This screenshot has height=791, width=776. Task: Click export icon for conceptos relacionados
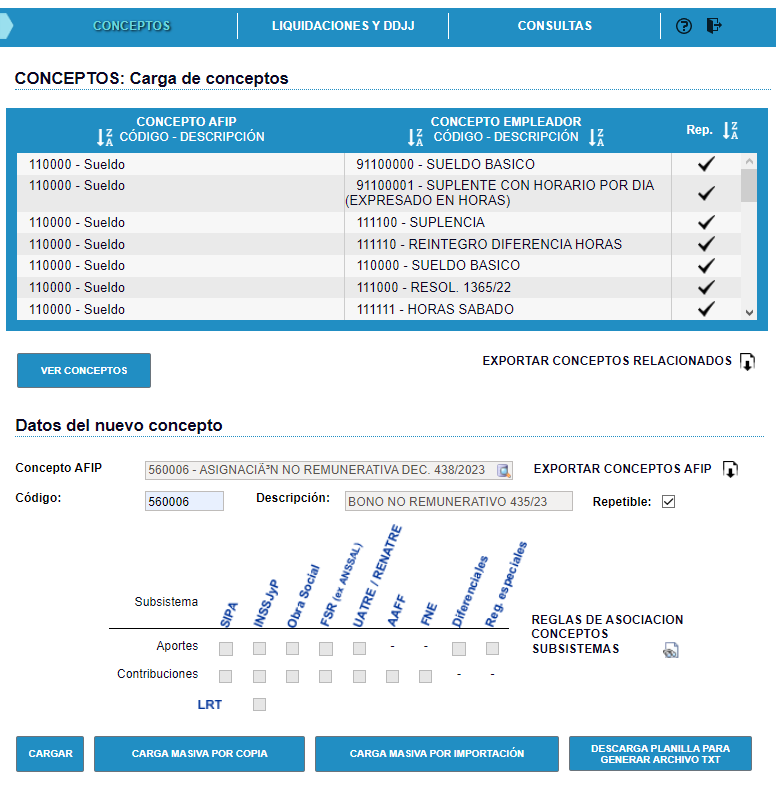pos(747,361)
